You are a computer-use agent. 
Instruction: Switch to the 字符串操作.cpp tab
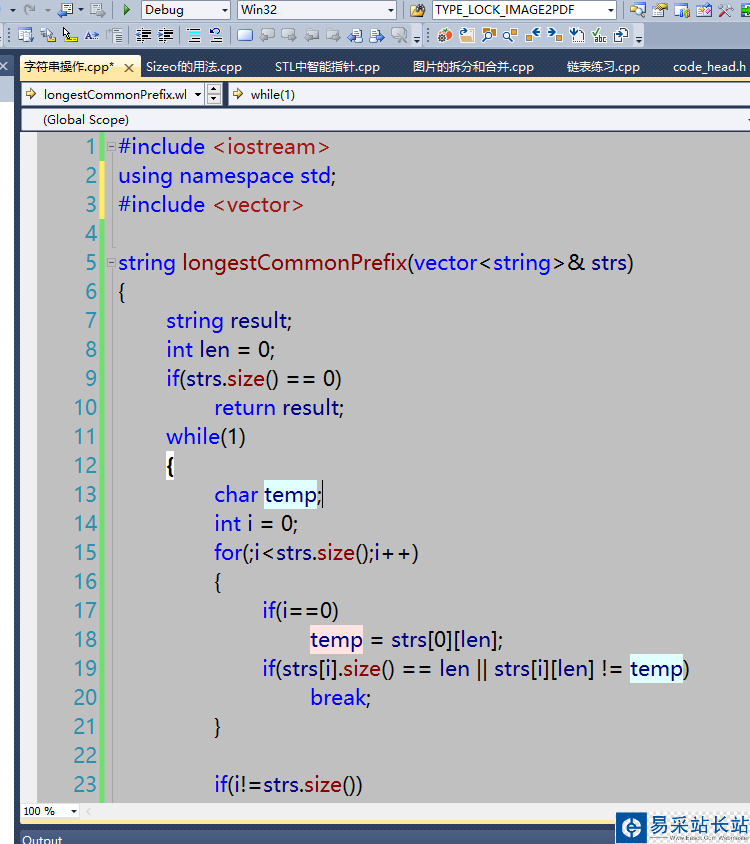69,67
